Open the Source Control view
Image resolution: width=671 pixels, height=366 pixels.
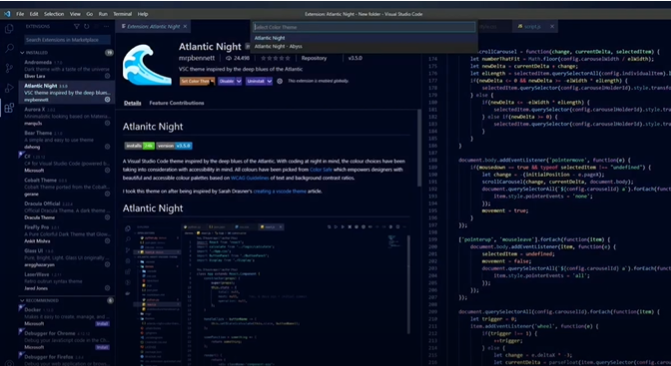point(9,68)
